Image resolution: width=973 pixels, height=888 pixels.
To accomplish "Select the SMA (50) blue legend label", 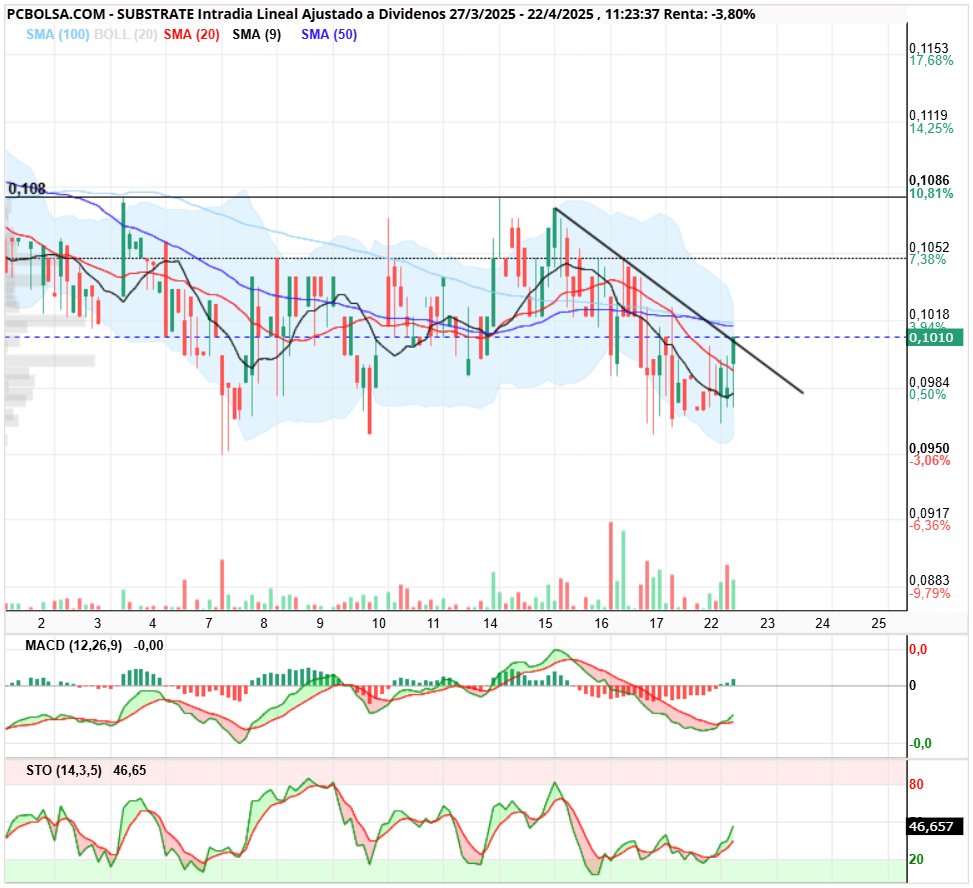I will coord(329,35).
